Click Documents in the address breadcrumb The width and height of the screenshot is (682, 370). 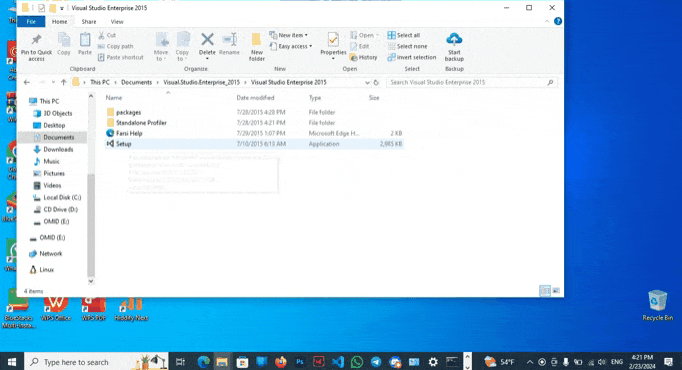pos(136,82)
